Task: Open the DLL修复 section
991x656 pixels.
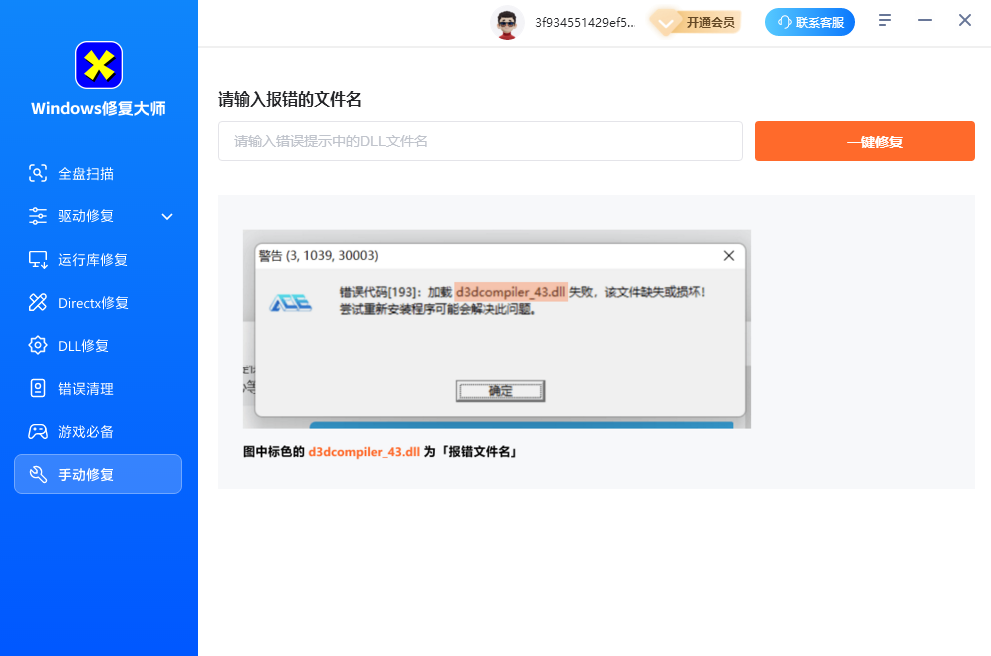Action: click(x=98, y=345)
